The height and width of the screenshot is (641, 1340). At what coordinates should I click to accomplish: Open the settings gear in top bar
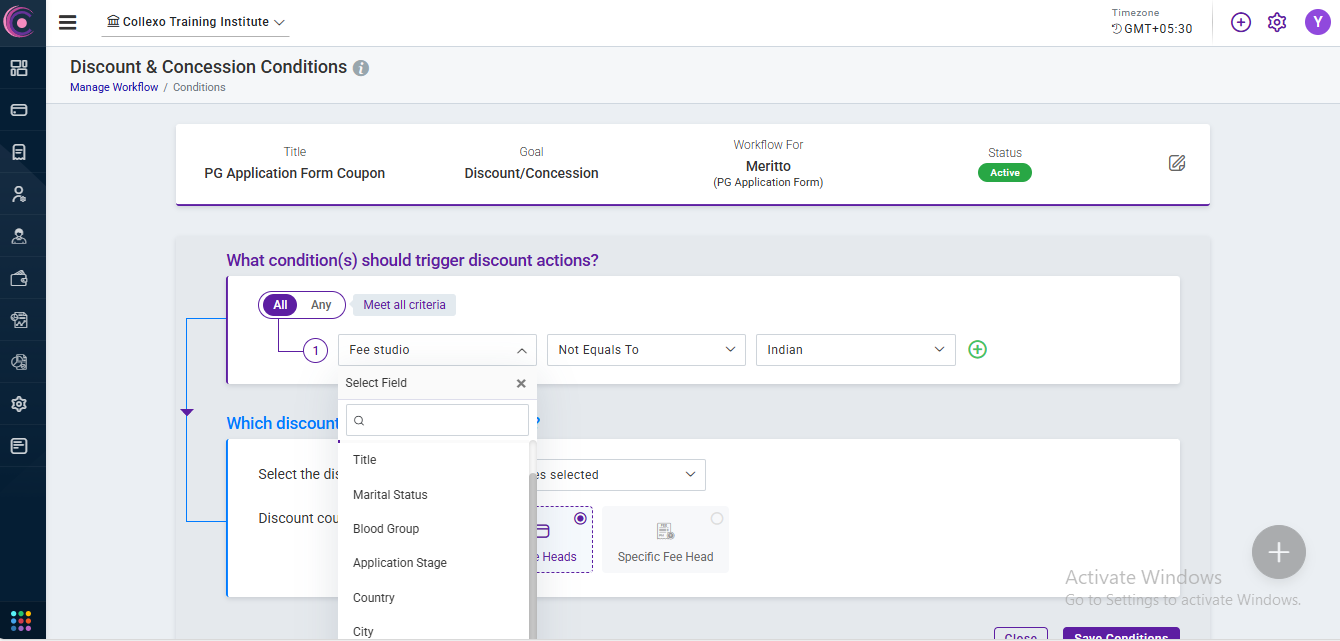tap(1277, 22)
